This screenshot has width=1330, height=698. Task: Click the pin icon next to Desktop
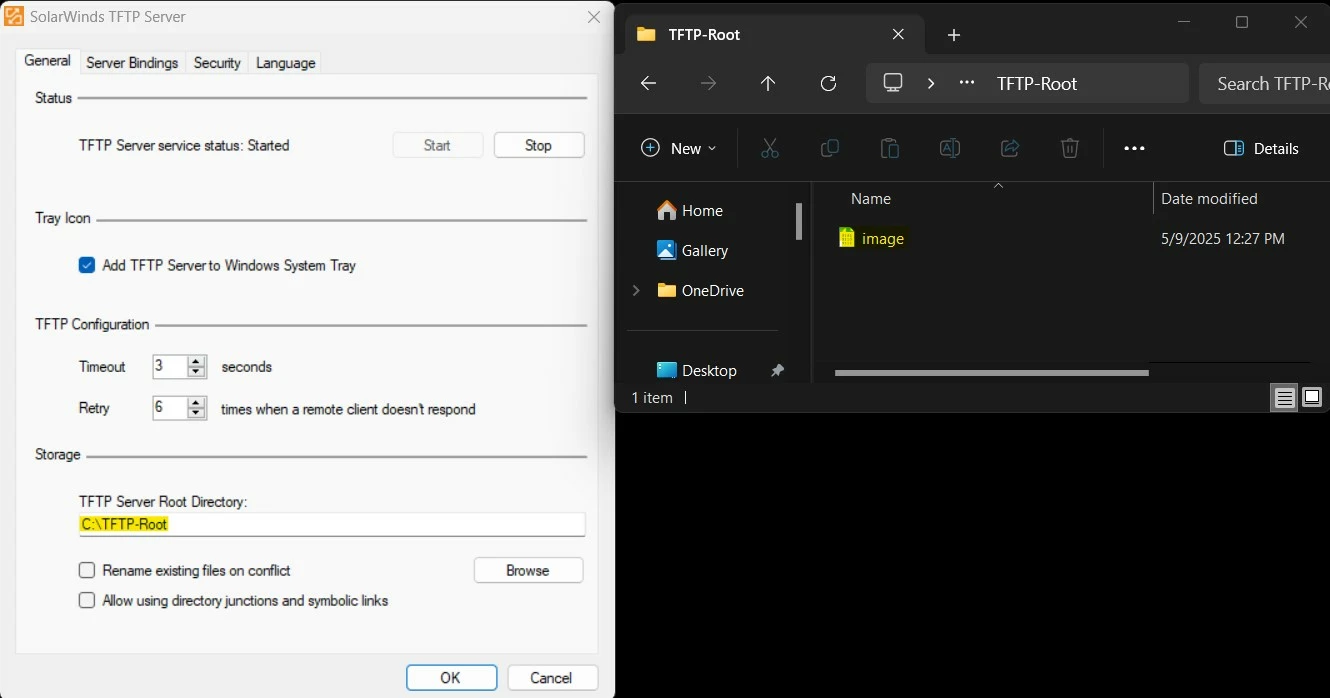pyautogui.click(x=777, y=371)
